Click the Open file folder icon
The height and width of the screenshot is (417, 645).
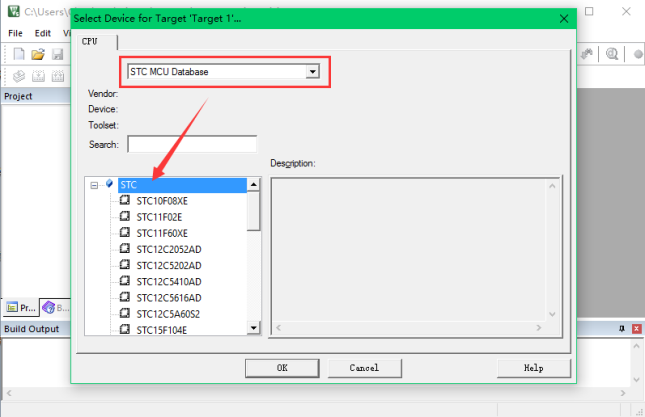pyautogui.click(x=38, y=54)
